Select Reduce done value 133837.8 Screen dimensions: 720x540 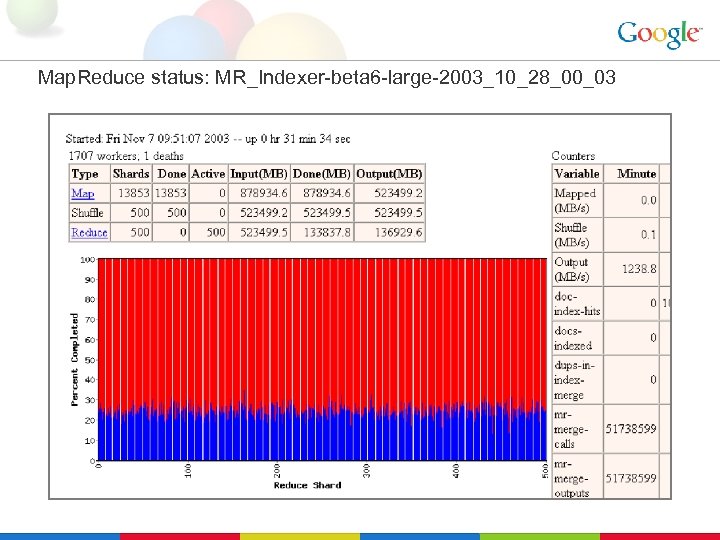tap(326, 232)
